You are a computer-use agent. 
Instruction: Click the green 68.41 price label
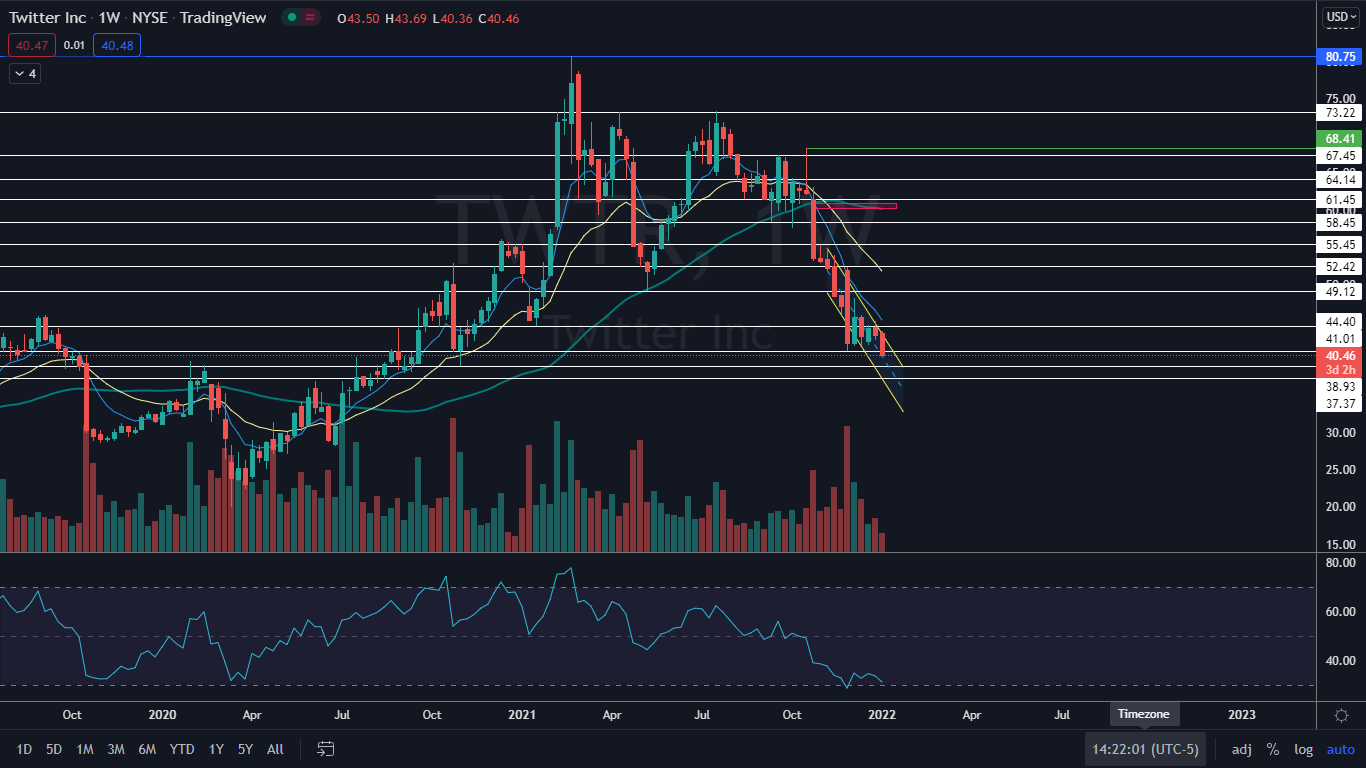[x=1340, y=138]
